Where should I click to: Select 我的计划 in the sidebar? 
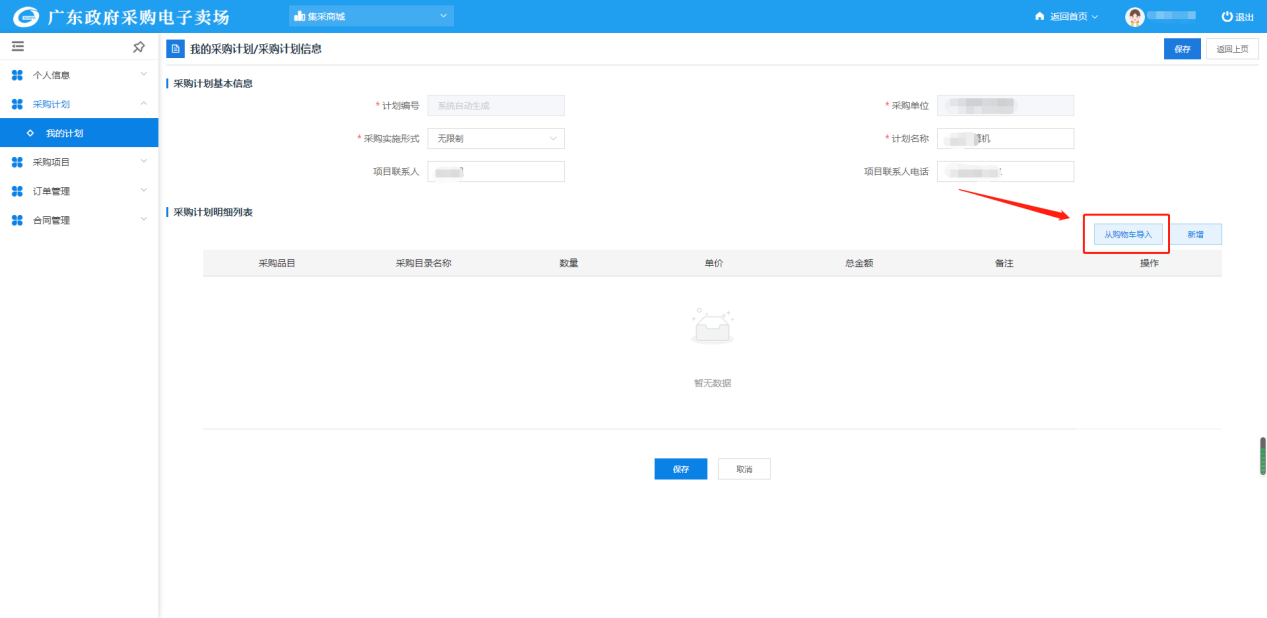(65, 133)
